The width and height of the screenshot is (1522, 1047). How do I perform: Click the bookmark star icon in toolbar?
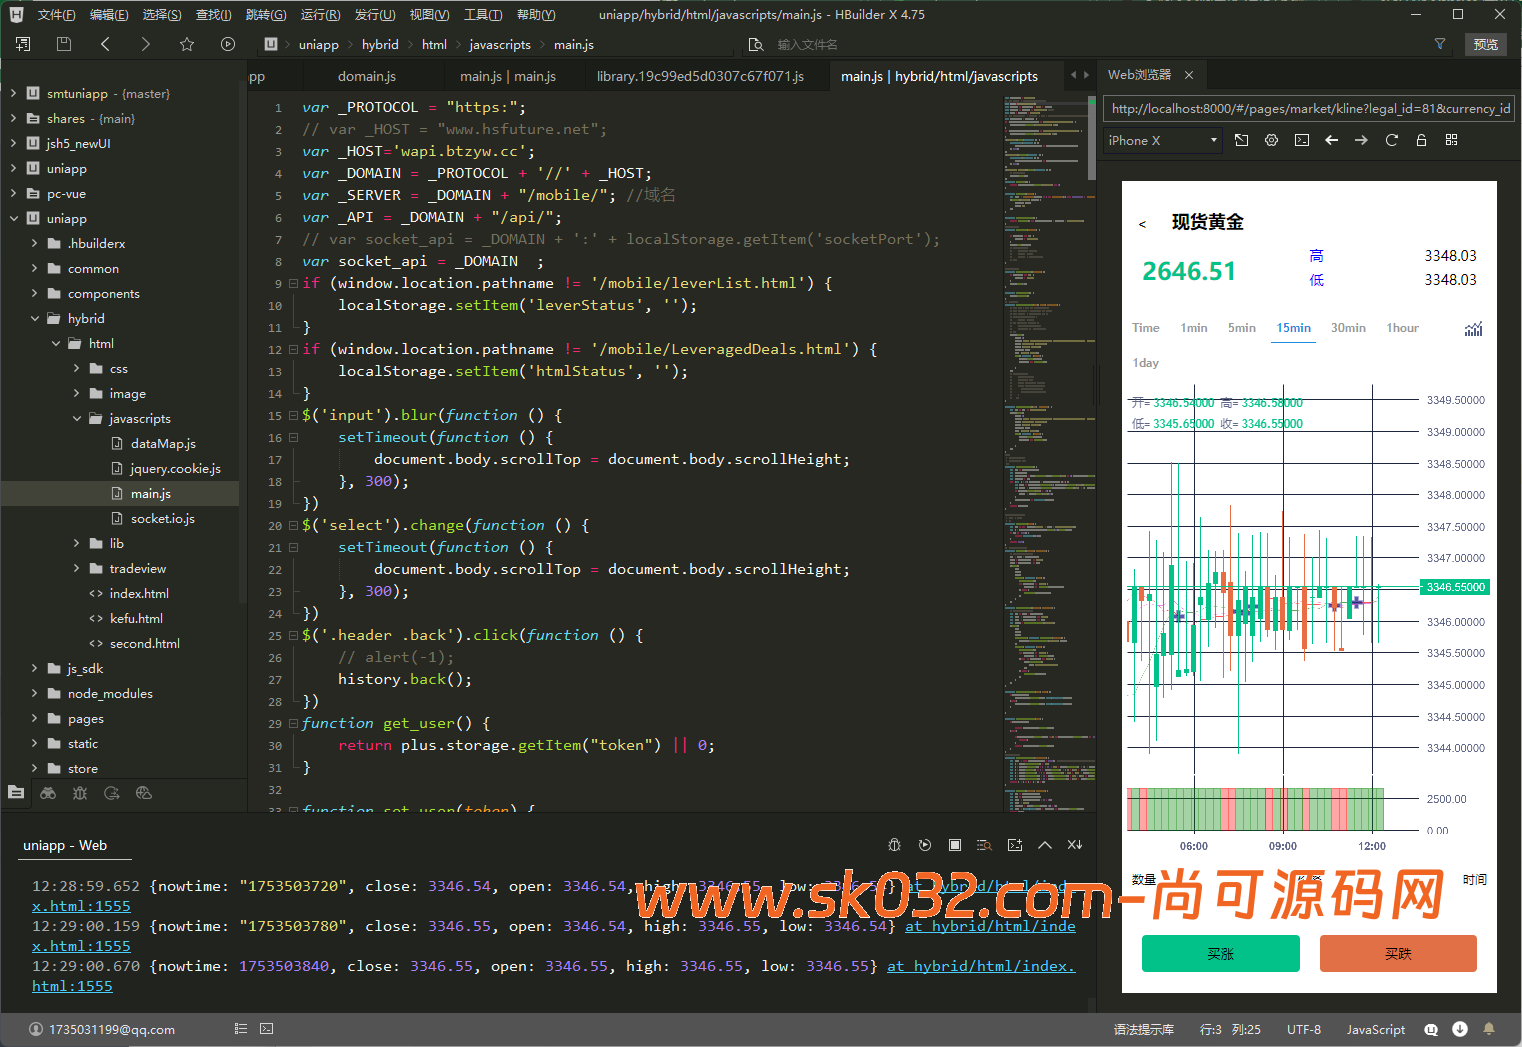pyautogui.click(x=187, y=44)
